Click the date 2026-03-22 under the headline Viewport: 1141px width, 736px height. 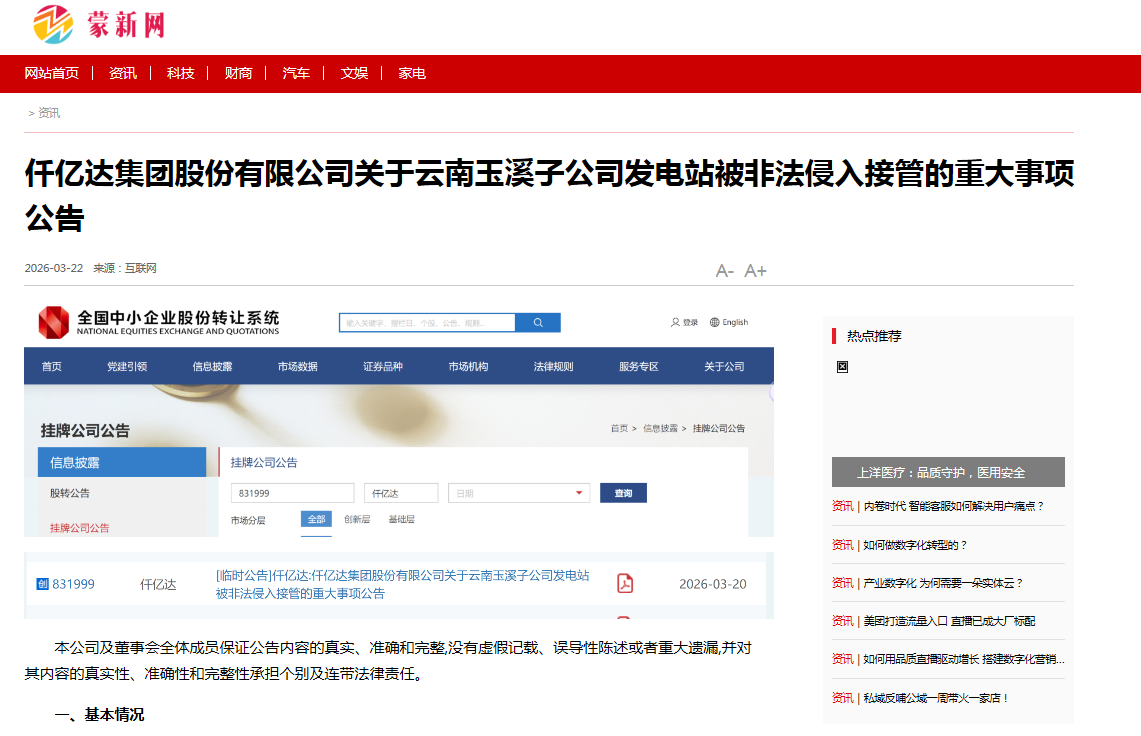tap(54, 268)
